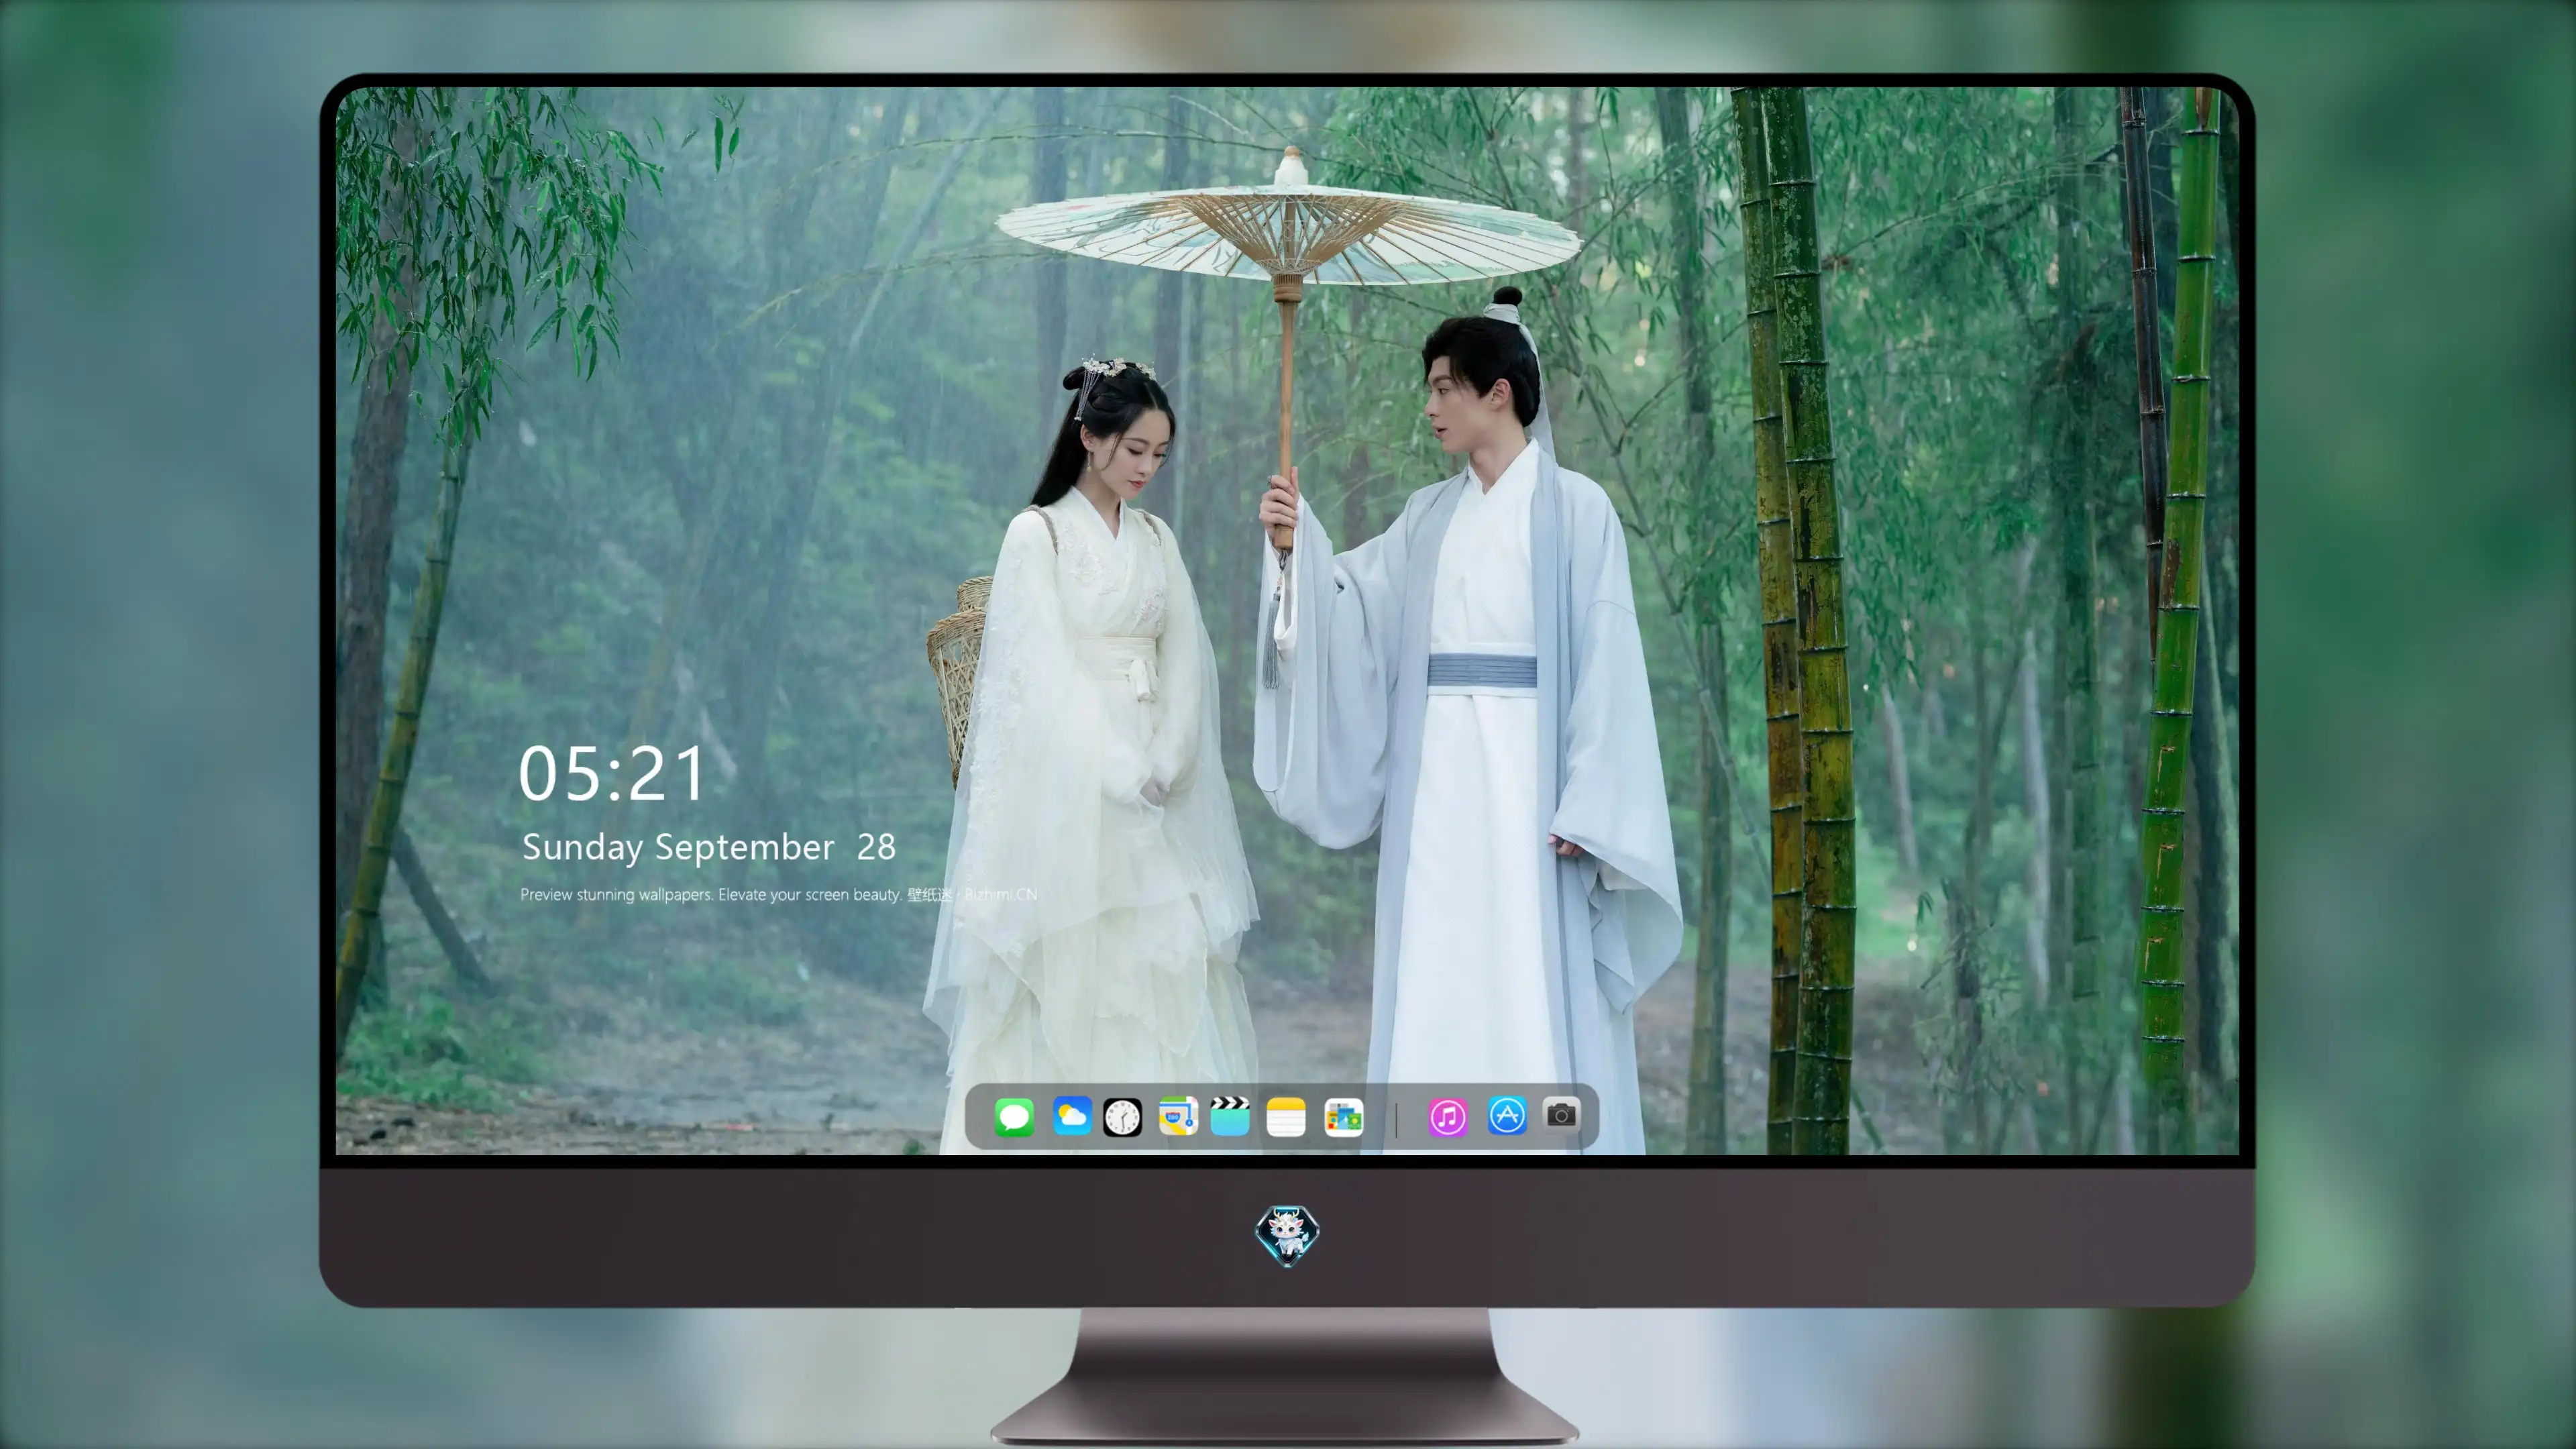This screenshot has height=1449, width=2576.
Task: Open the Clock app in the dock
Action: (x=1122, y=1117)
